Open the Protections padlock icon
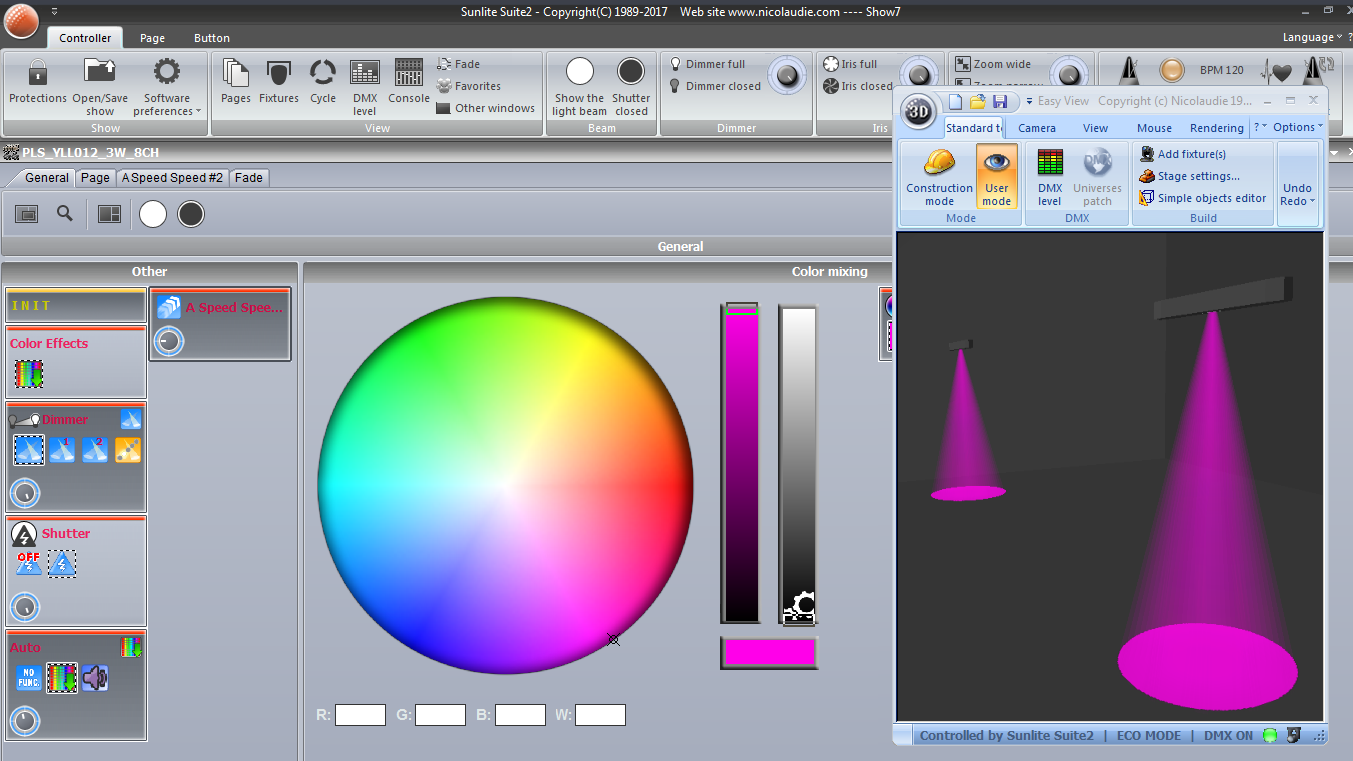The width and height of the screenshot is (1353, 761). (38, 73)
